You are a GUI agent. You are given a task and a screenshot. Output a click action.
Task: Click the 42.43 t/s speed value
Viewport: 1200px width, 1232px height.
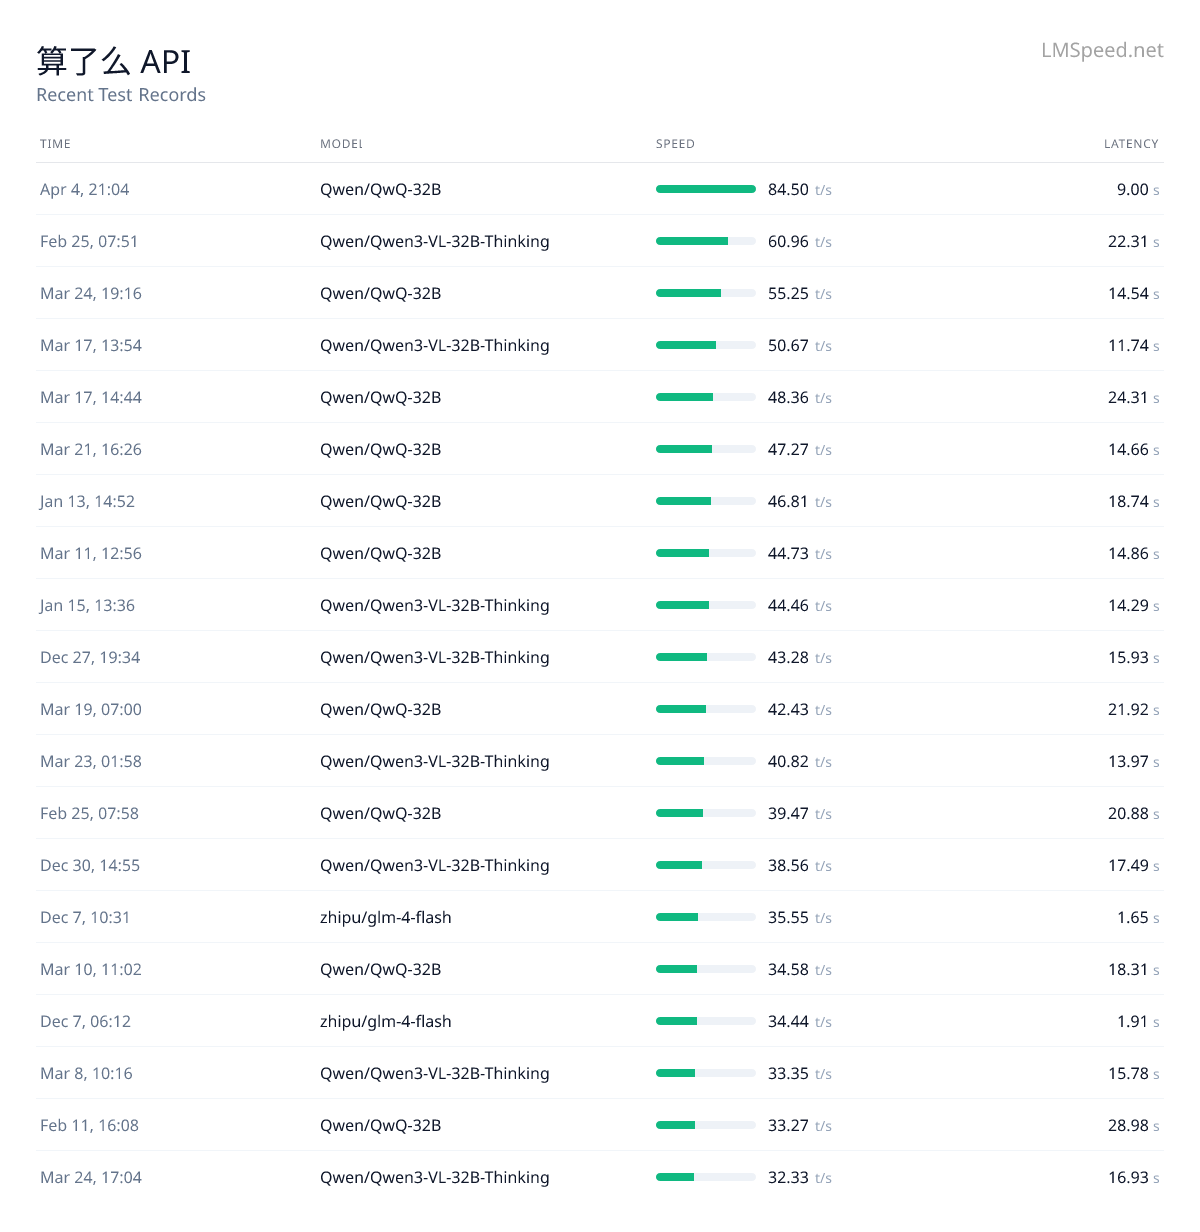coord(800,709)
